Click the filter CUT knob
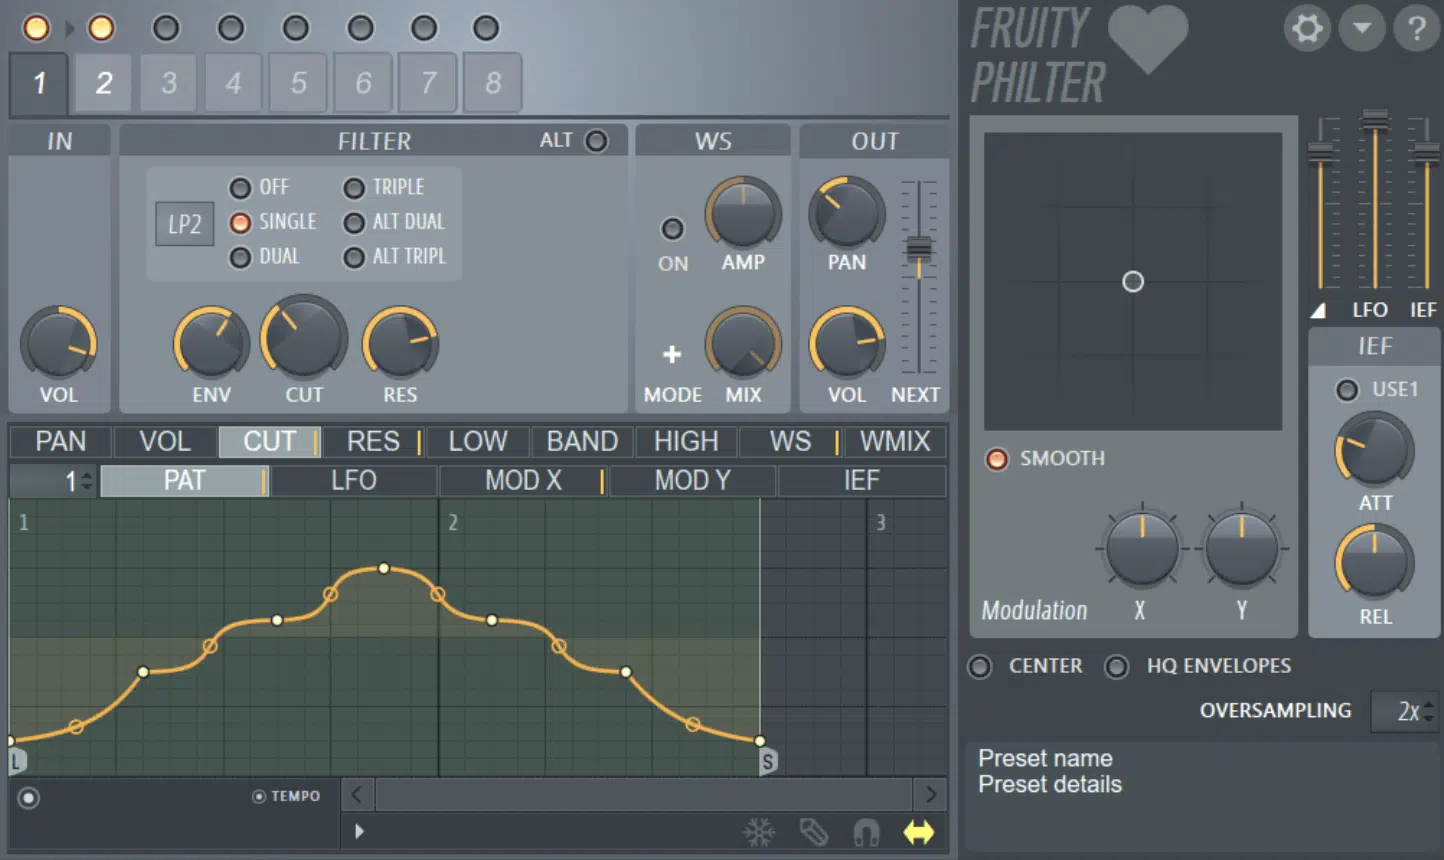The height and width of the screenshot is (860, 1444). coord(304,337)
